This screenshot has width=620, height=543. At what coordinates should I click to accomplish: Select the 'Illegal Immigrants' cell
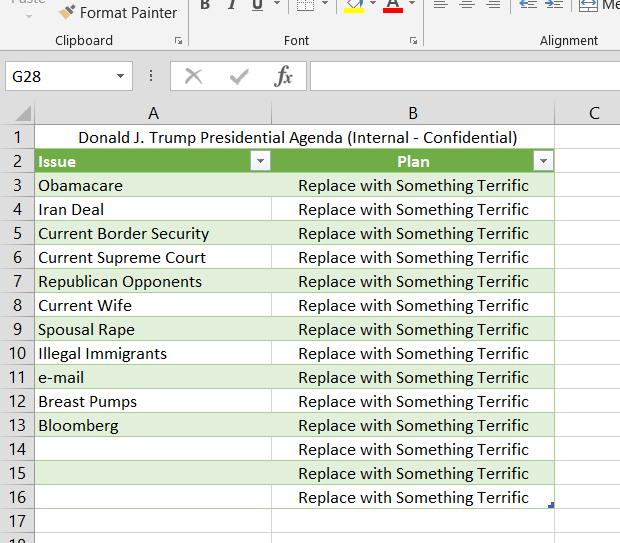153,354
